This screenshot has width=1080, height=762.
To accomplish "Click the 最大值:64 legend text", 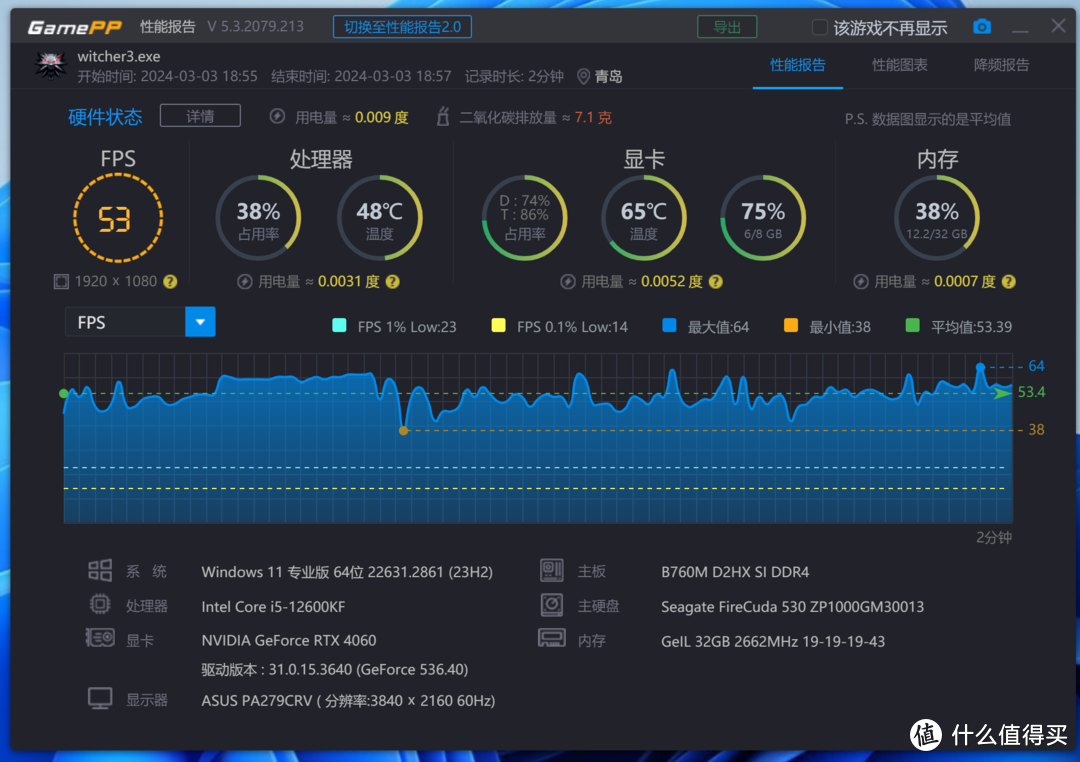I will [718, 327].
